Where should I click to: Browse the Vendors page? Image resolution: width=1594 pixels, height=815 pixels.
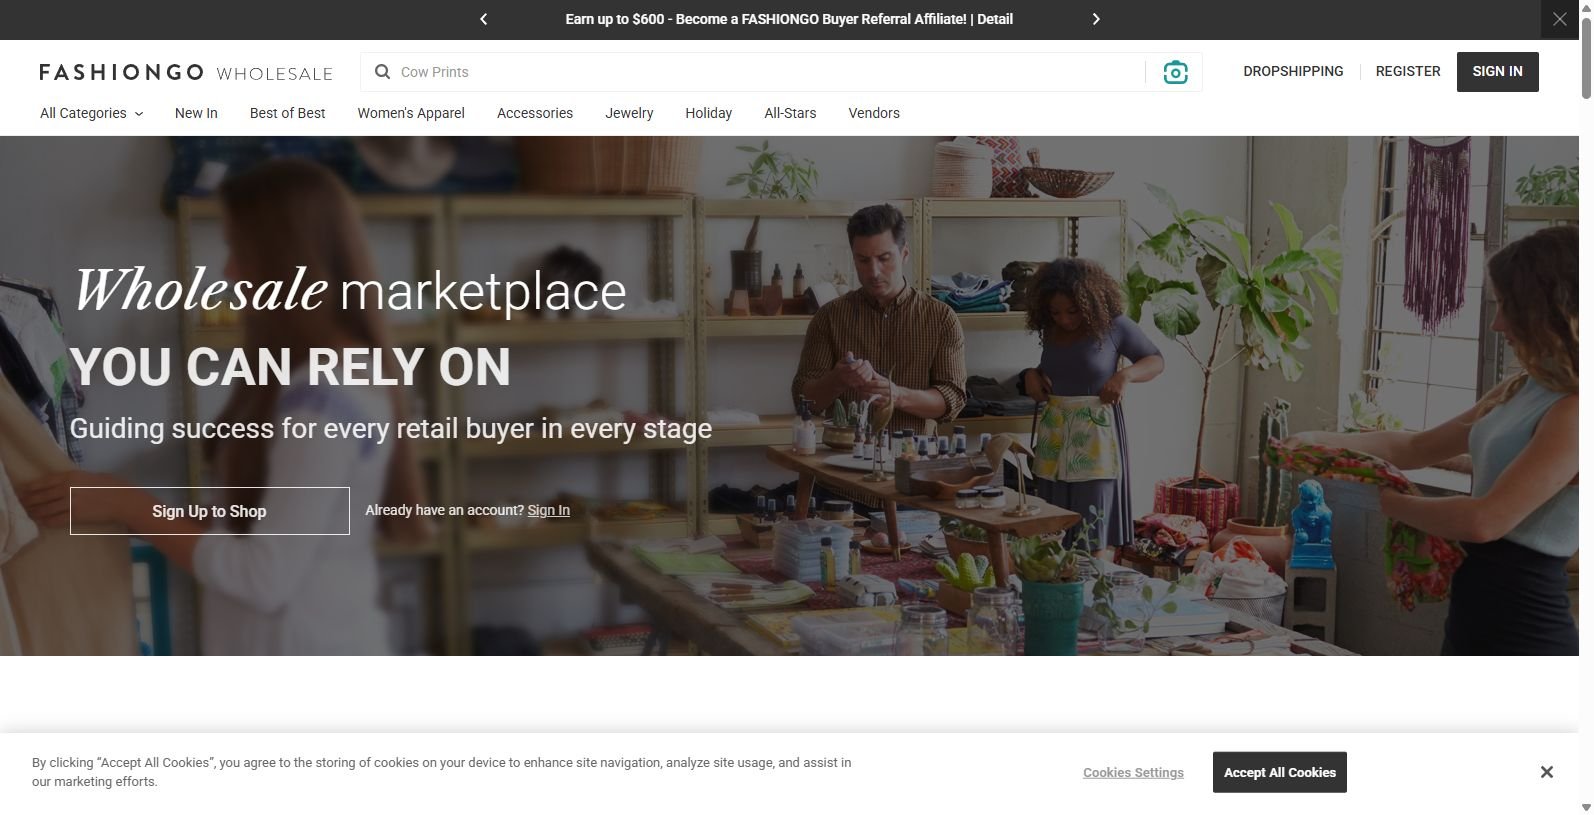coord(874,113)
